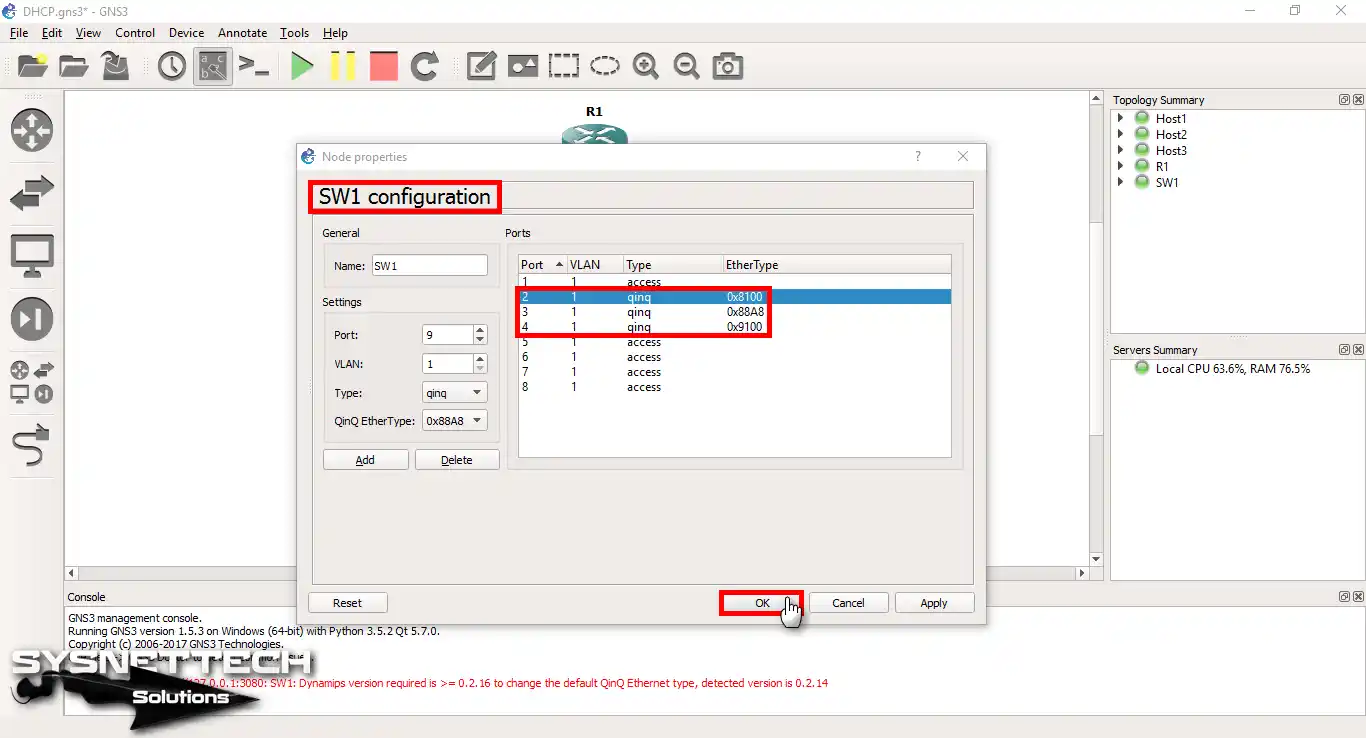Screen dimensions: 1366x738
Task: Click the Name field containing SW1
Action: pyautogui.click(x=429, y=266)
